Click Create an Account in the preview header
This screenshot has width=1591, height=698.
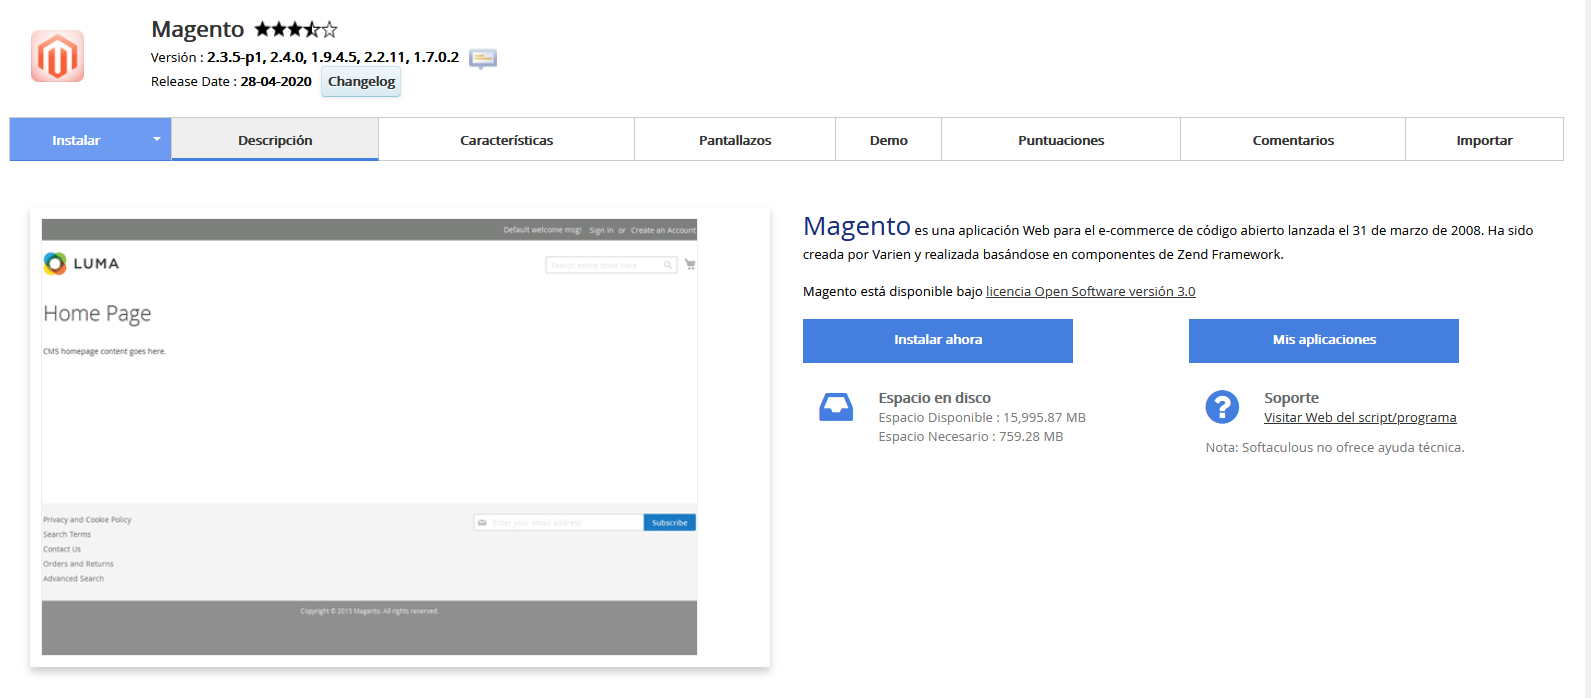[x=663, y=230]
